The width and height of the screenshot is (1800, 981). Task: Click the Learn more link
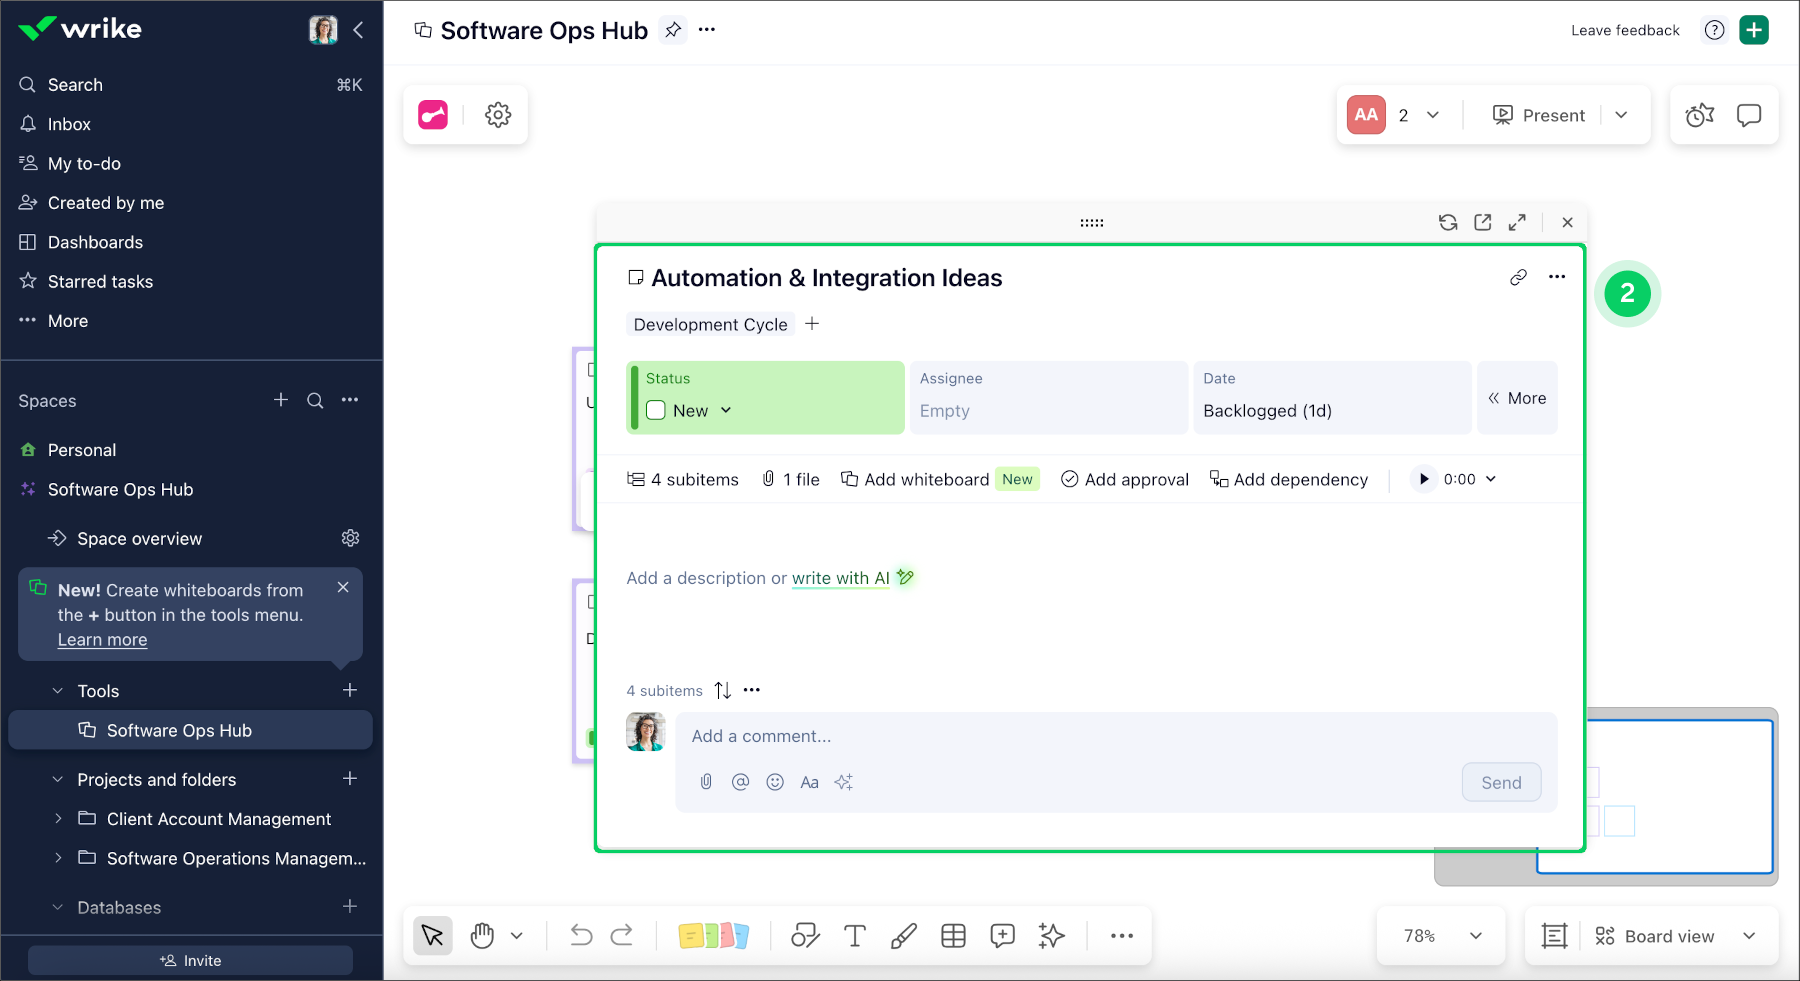(102, 640)
